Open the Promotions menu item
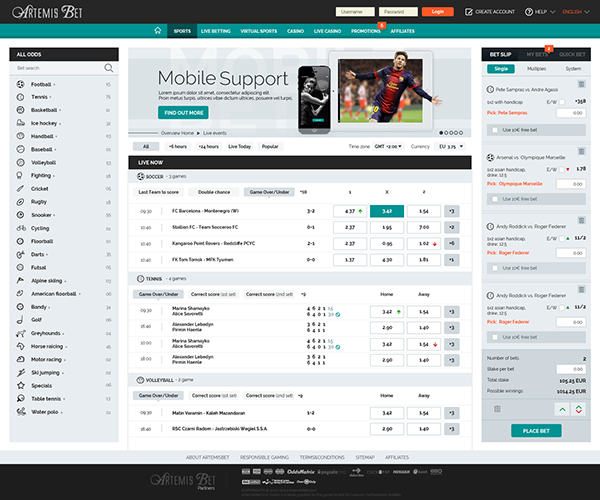This screenshot has width=600, height=500. click(366, 31)
